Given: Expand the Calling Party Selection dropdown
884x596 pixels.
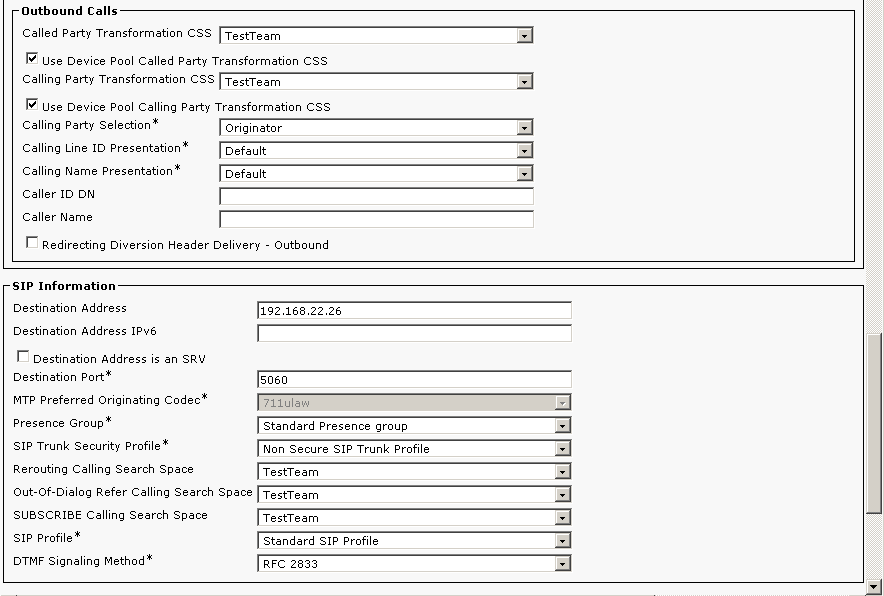Looking at the screenshot, I should click(376, 128).
